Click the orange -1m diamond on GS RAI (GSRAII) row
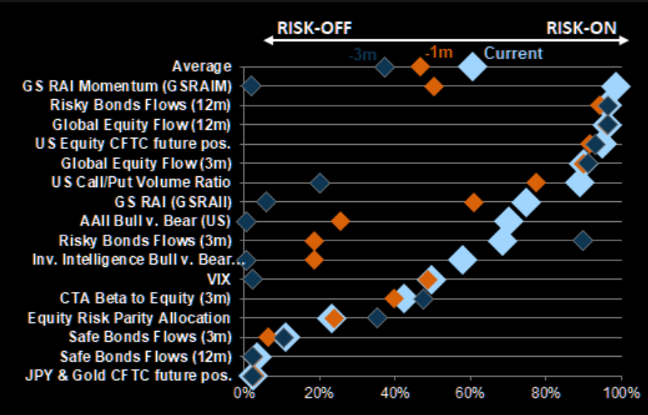This screenshot has width=648, height=415. click(473, 202)
